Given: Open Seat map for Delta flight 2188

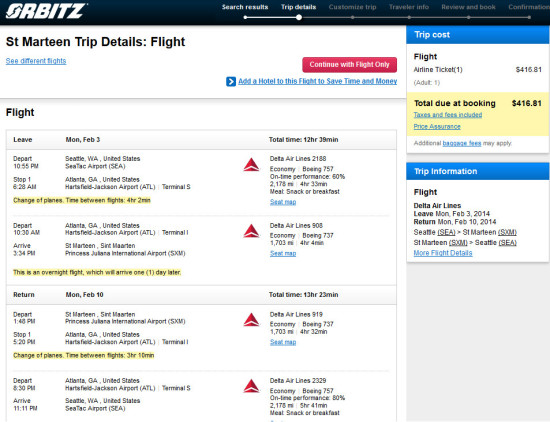Looking at the screenshot, I should click(283, 202).
